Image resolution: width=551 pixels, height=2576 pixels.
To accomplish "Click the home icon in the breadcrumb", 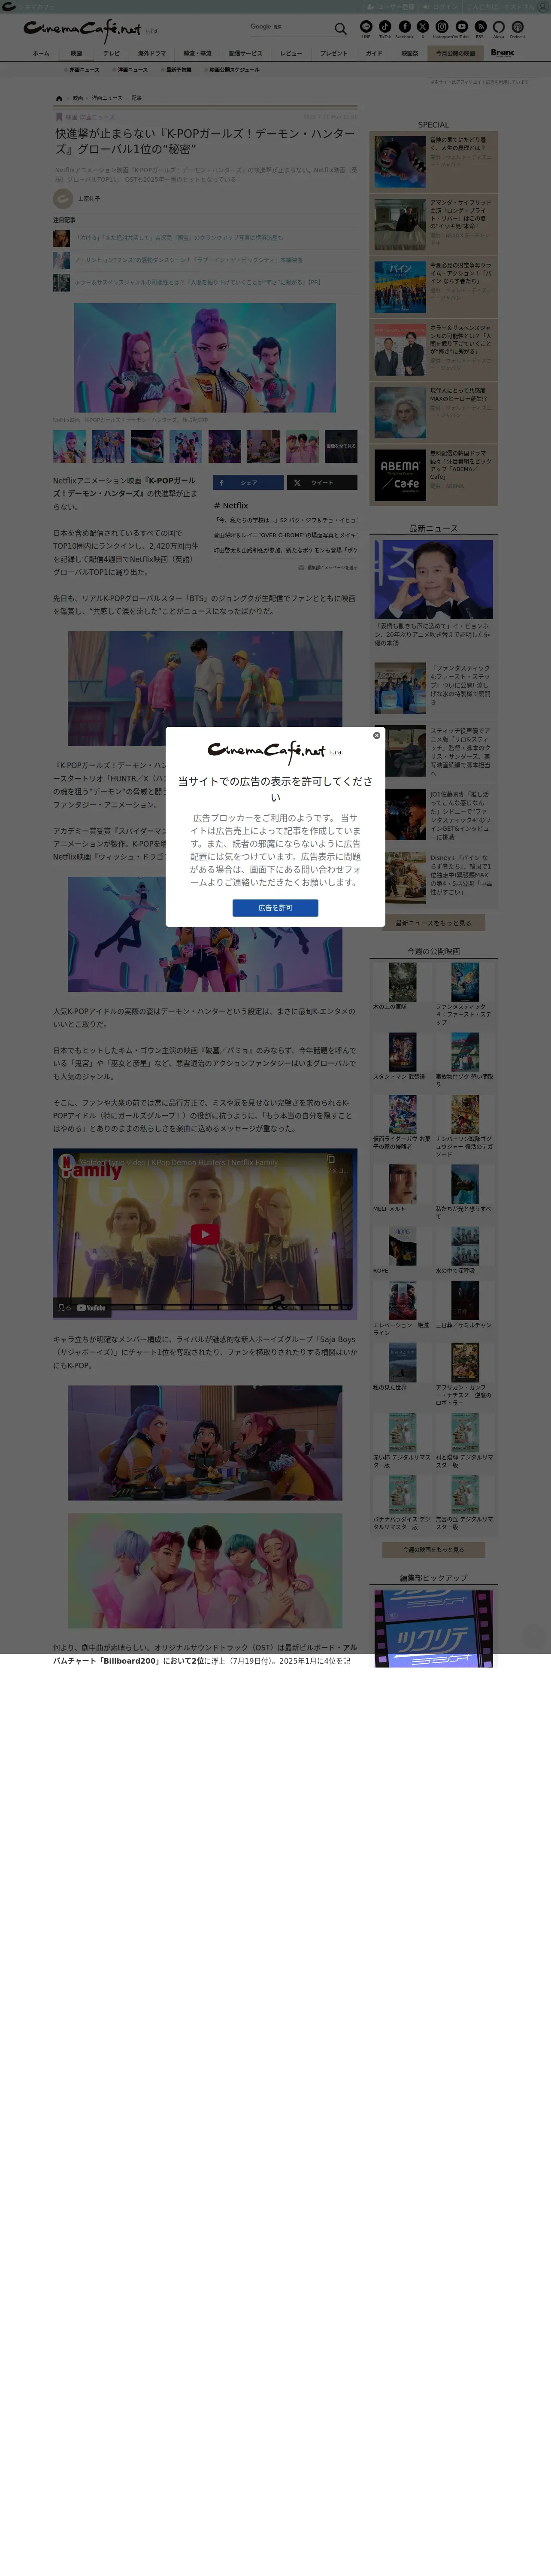I will [59, 98].
